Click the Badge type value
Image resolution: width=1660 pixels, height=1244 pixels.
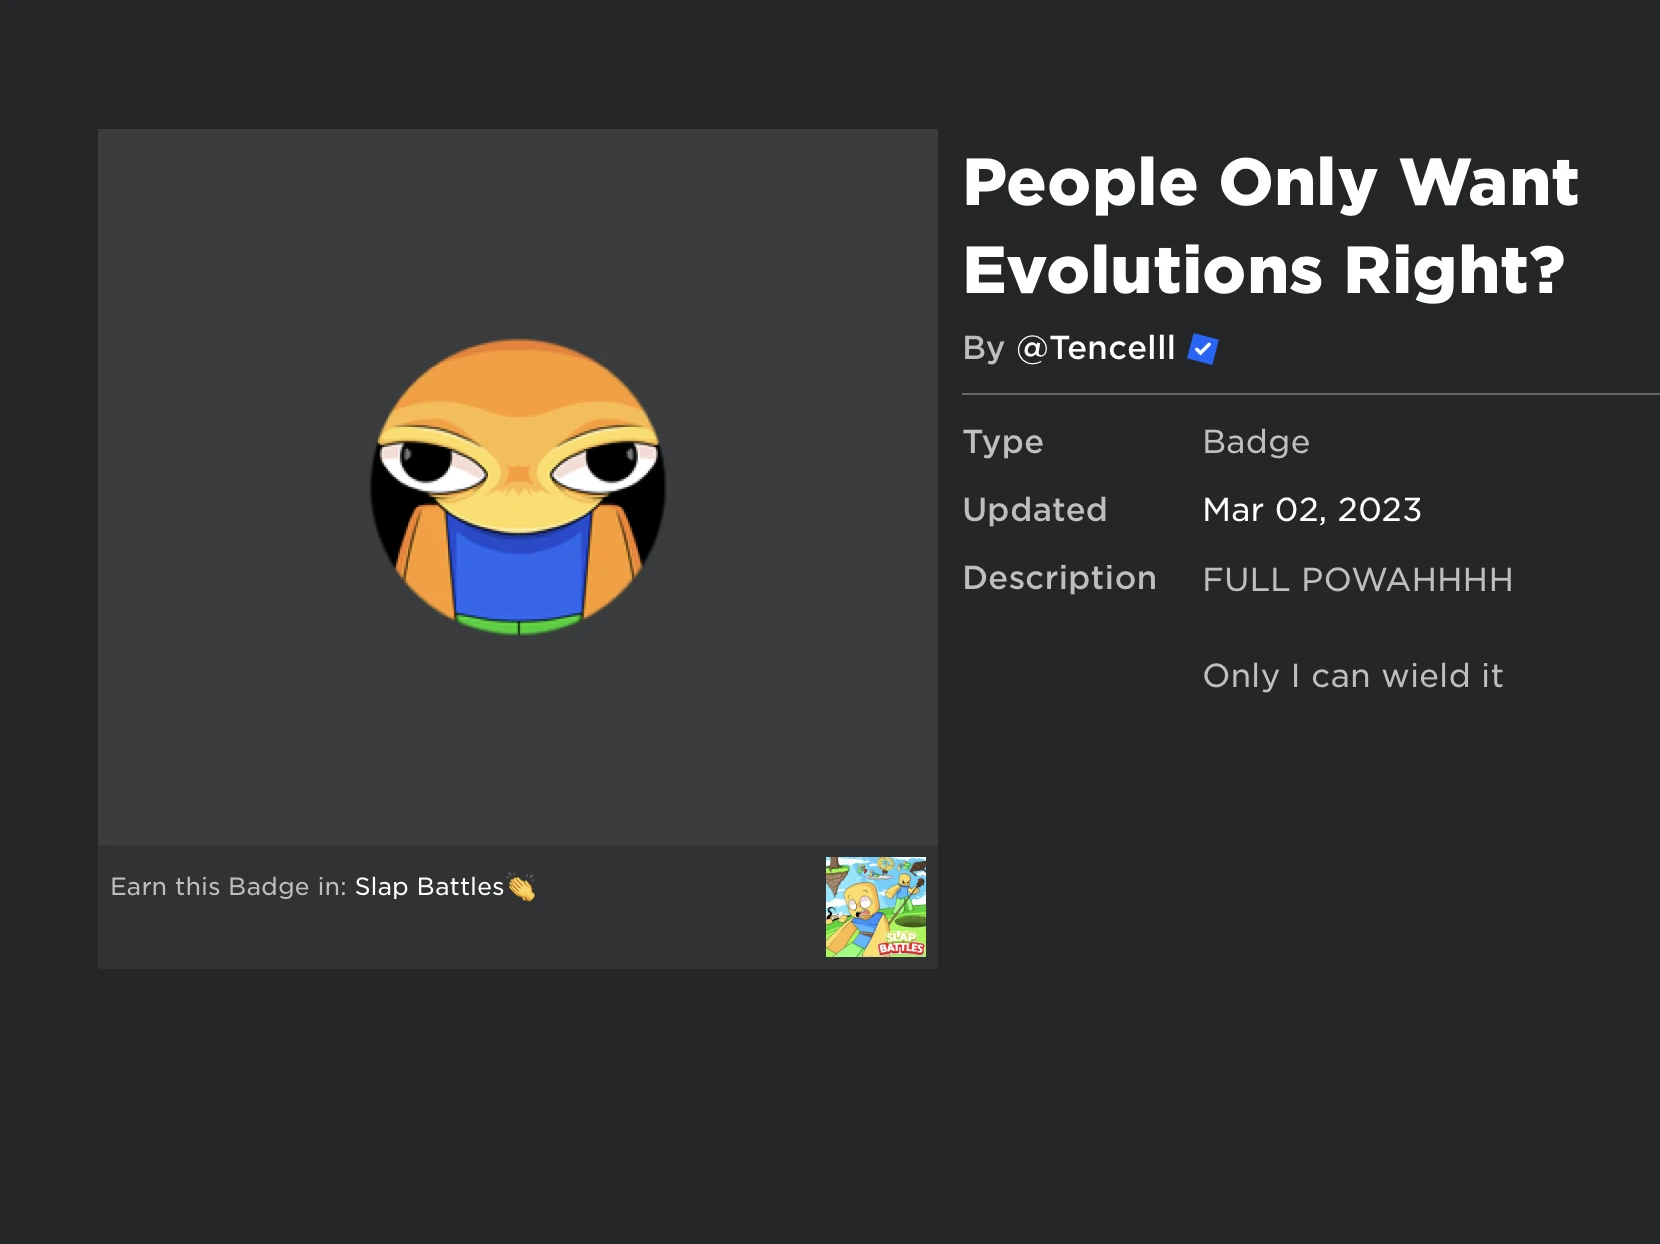coord(1255,443)
